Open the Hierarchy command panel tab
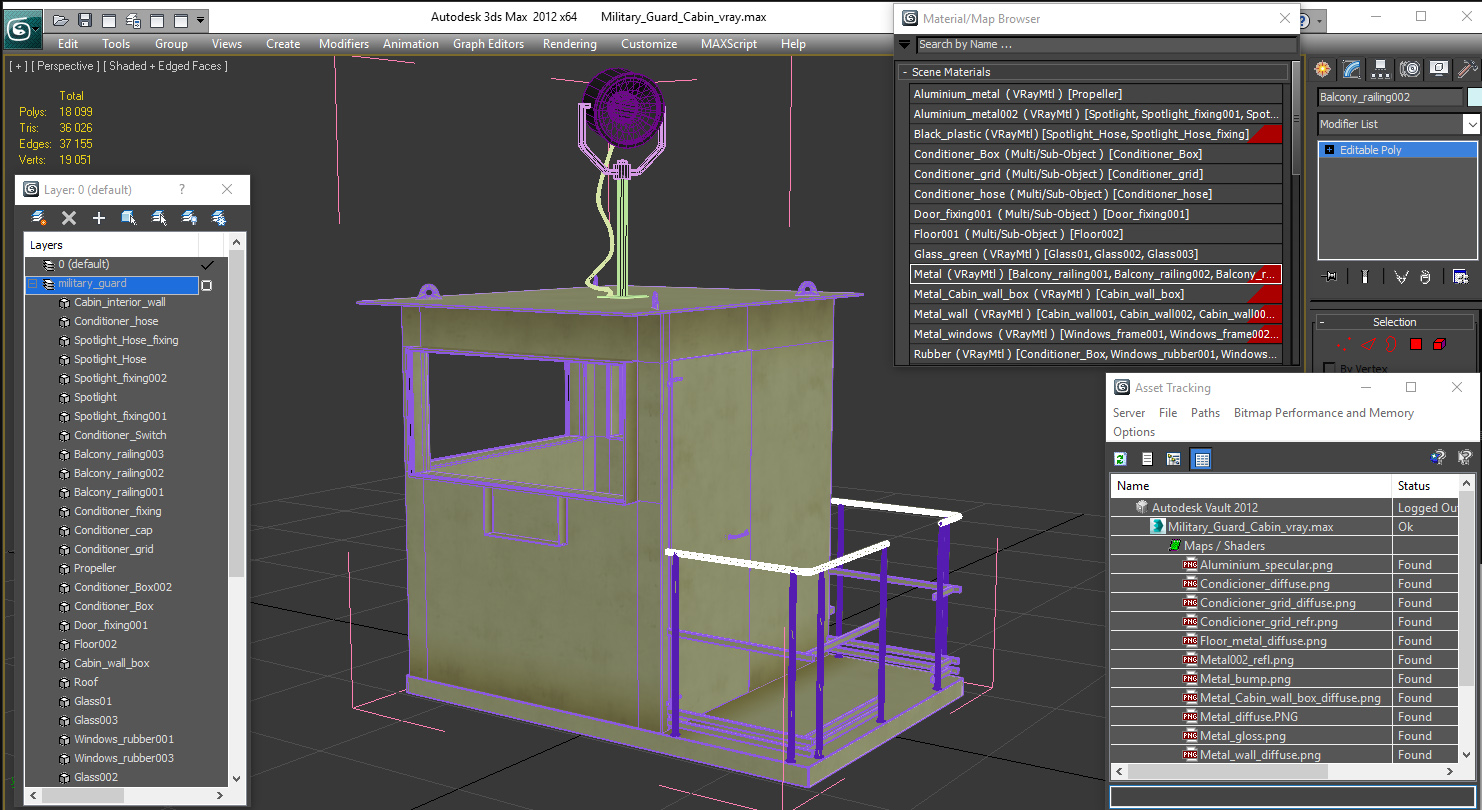Screen dimensions: 1482x810 tap(1381, 69)
